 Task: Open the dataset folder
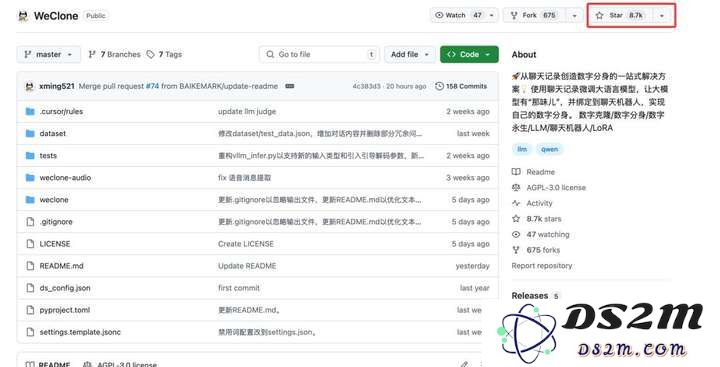coord(52,134)
